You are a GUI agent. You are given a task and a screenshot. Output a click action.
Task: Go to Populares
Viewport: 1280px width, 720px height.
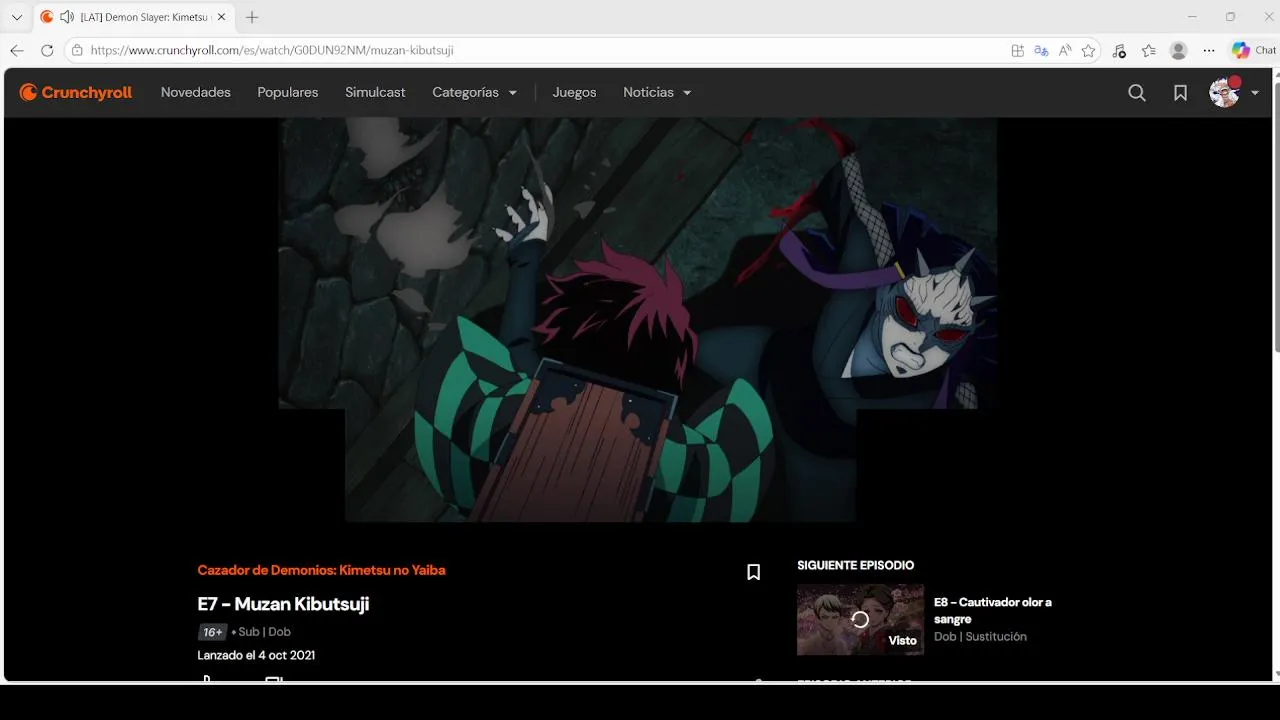[288, 93]
